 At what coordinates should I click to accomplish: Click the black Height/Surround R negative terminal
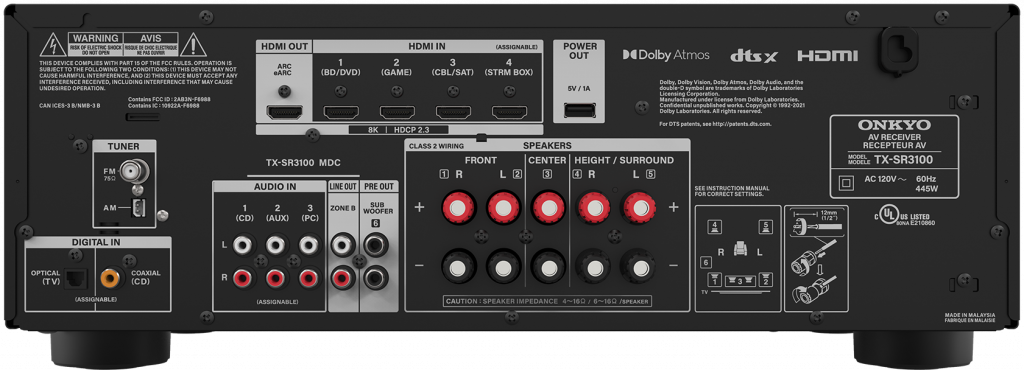(594, 267)
